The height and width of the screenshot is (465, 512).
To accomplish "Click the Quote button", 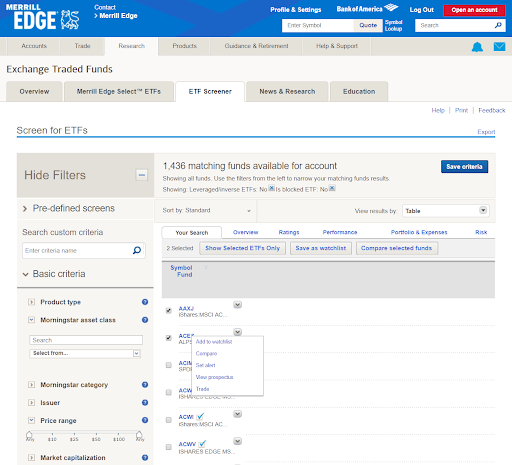I will pyautogui.click(x=368, y=25).
